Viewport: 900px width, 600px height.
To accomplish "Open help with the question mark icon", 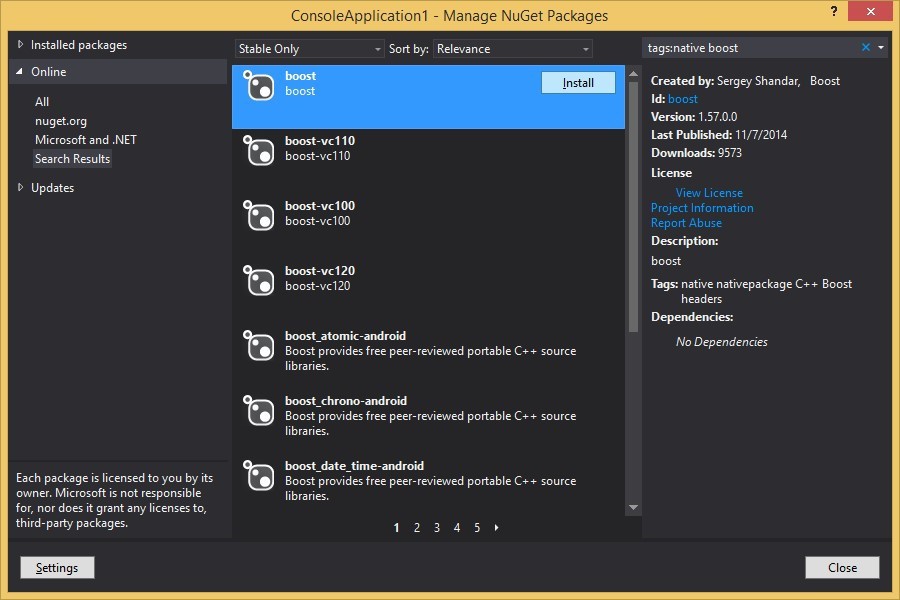I will pyautogui.click(x=833, y=11).
